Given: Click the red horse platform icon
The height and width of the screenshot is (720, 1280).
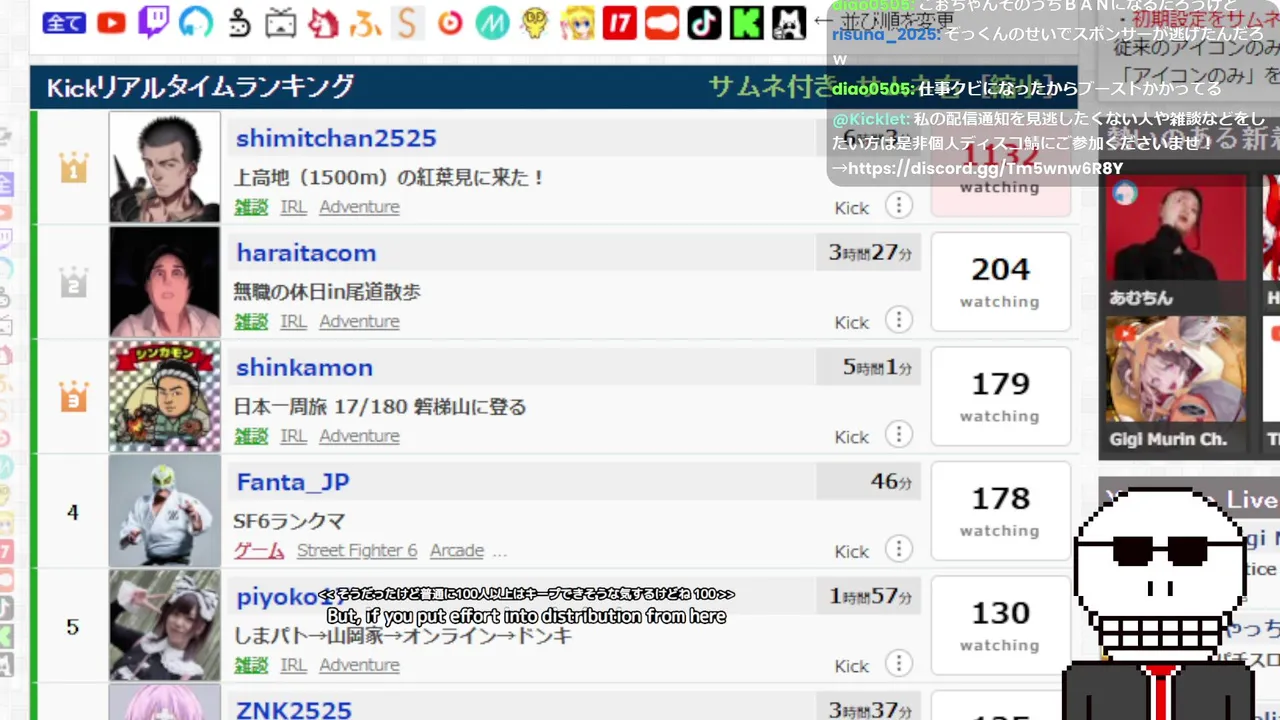Looking at the screenshot, I should [323, 22].
